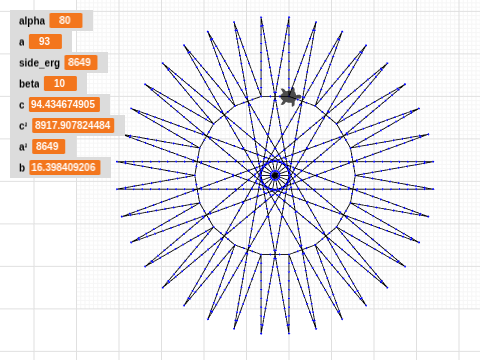Click the variable a value 93
This screenshot has width=480, height=360.
[x=45, y=41]
